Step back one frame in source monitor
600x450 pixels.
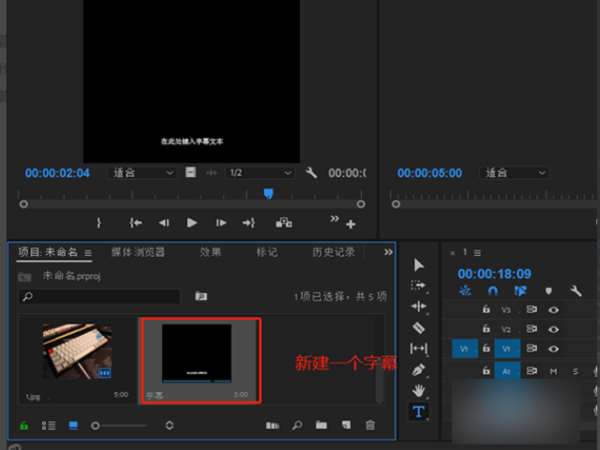164,223
